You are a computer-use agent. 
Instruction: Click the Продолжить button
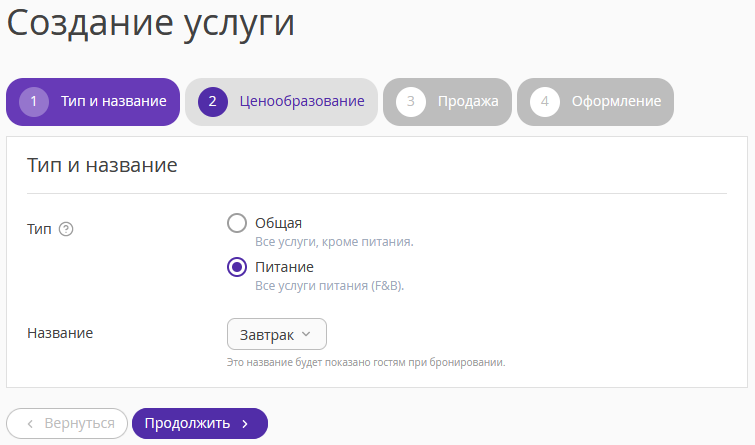pyautogui.click(x=200, y=423)
